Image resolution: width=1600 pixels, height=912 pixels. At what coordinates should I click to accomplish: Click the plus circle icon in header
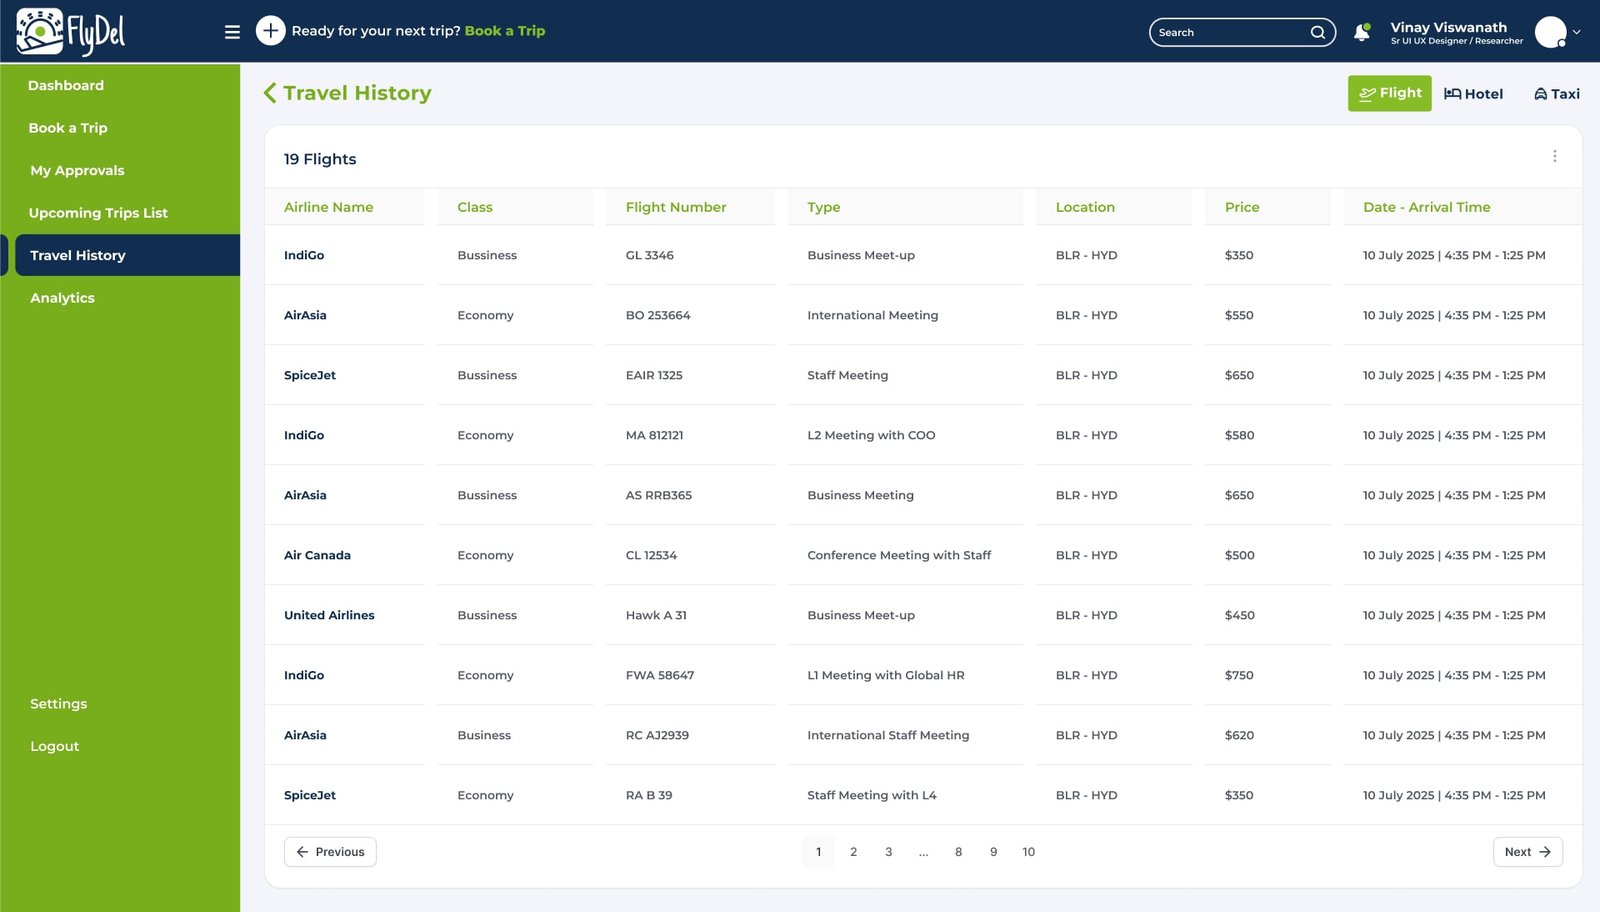pos(270,31)
